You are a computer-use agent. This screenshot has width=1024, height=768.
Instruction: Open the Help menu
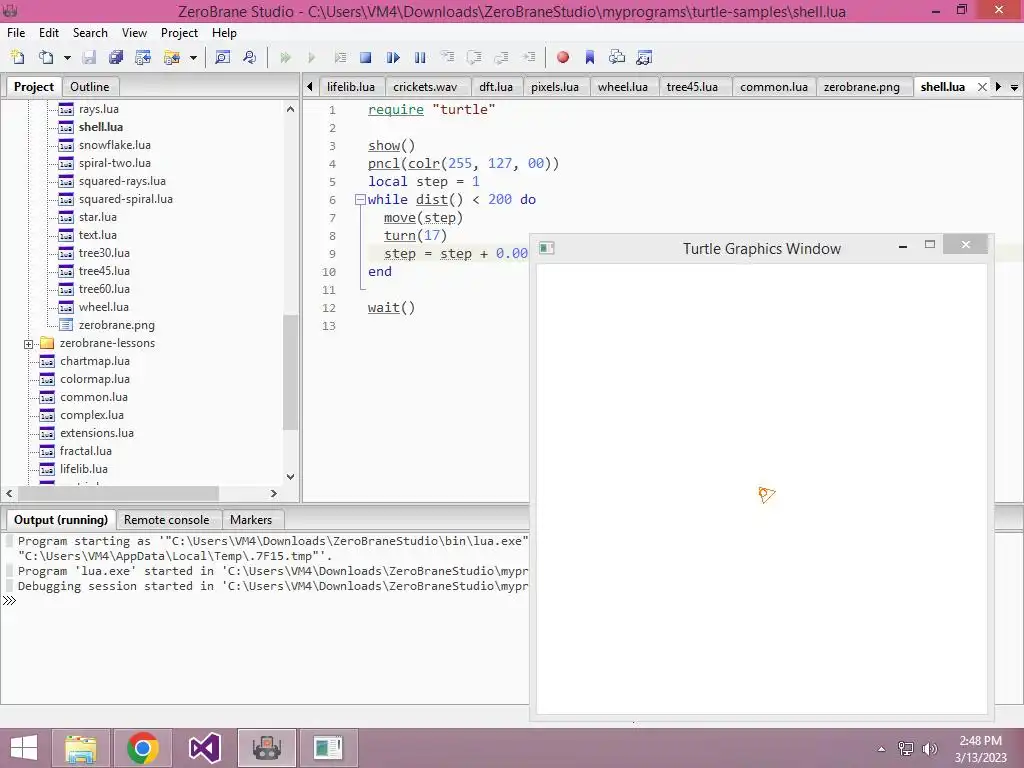coord(224,33)
